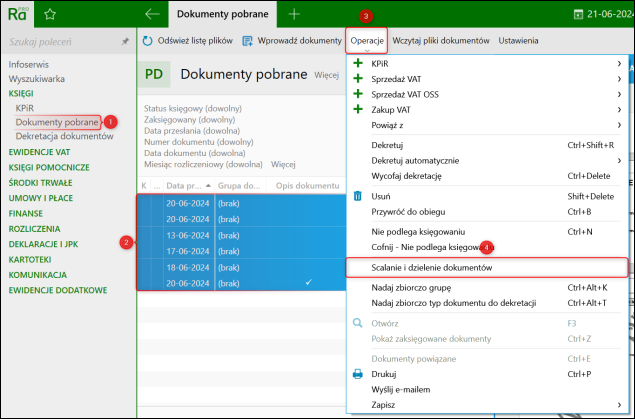Select the row dated 17-06-2024
Viewport: 635px width, 419px height.
coord(242,251)
